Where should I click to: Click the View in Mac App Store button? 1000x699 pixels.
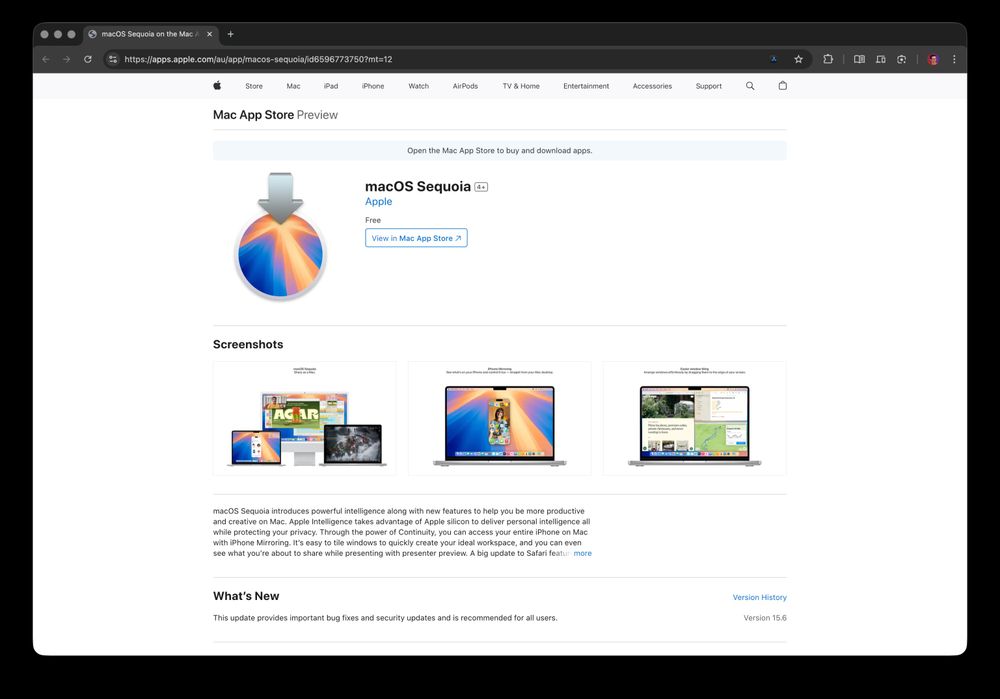point(416,238)
